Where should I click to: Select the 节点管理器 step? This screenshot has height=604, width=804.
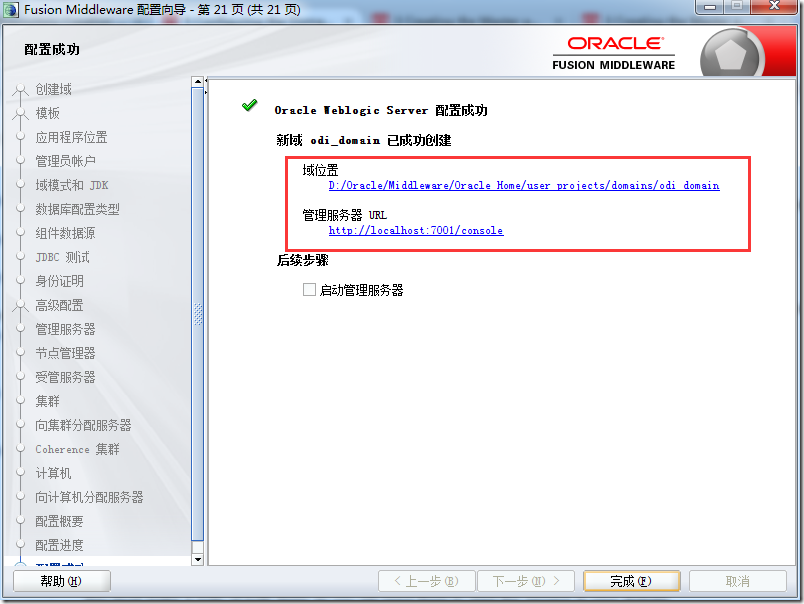click(x=65, y=353)
